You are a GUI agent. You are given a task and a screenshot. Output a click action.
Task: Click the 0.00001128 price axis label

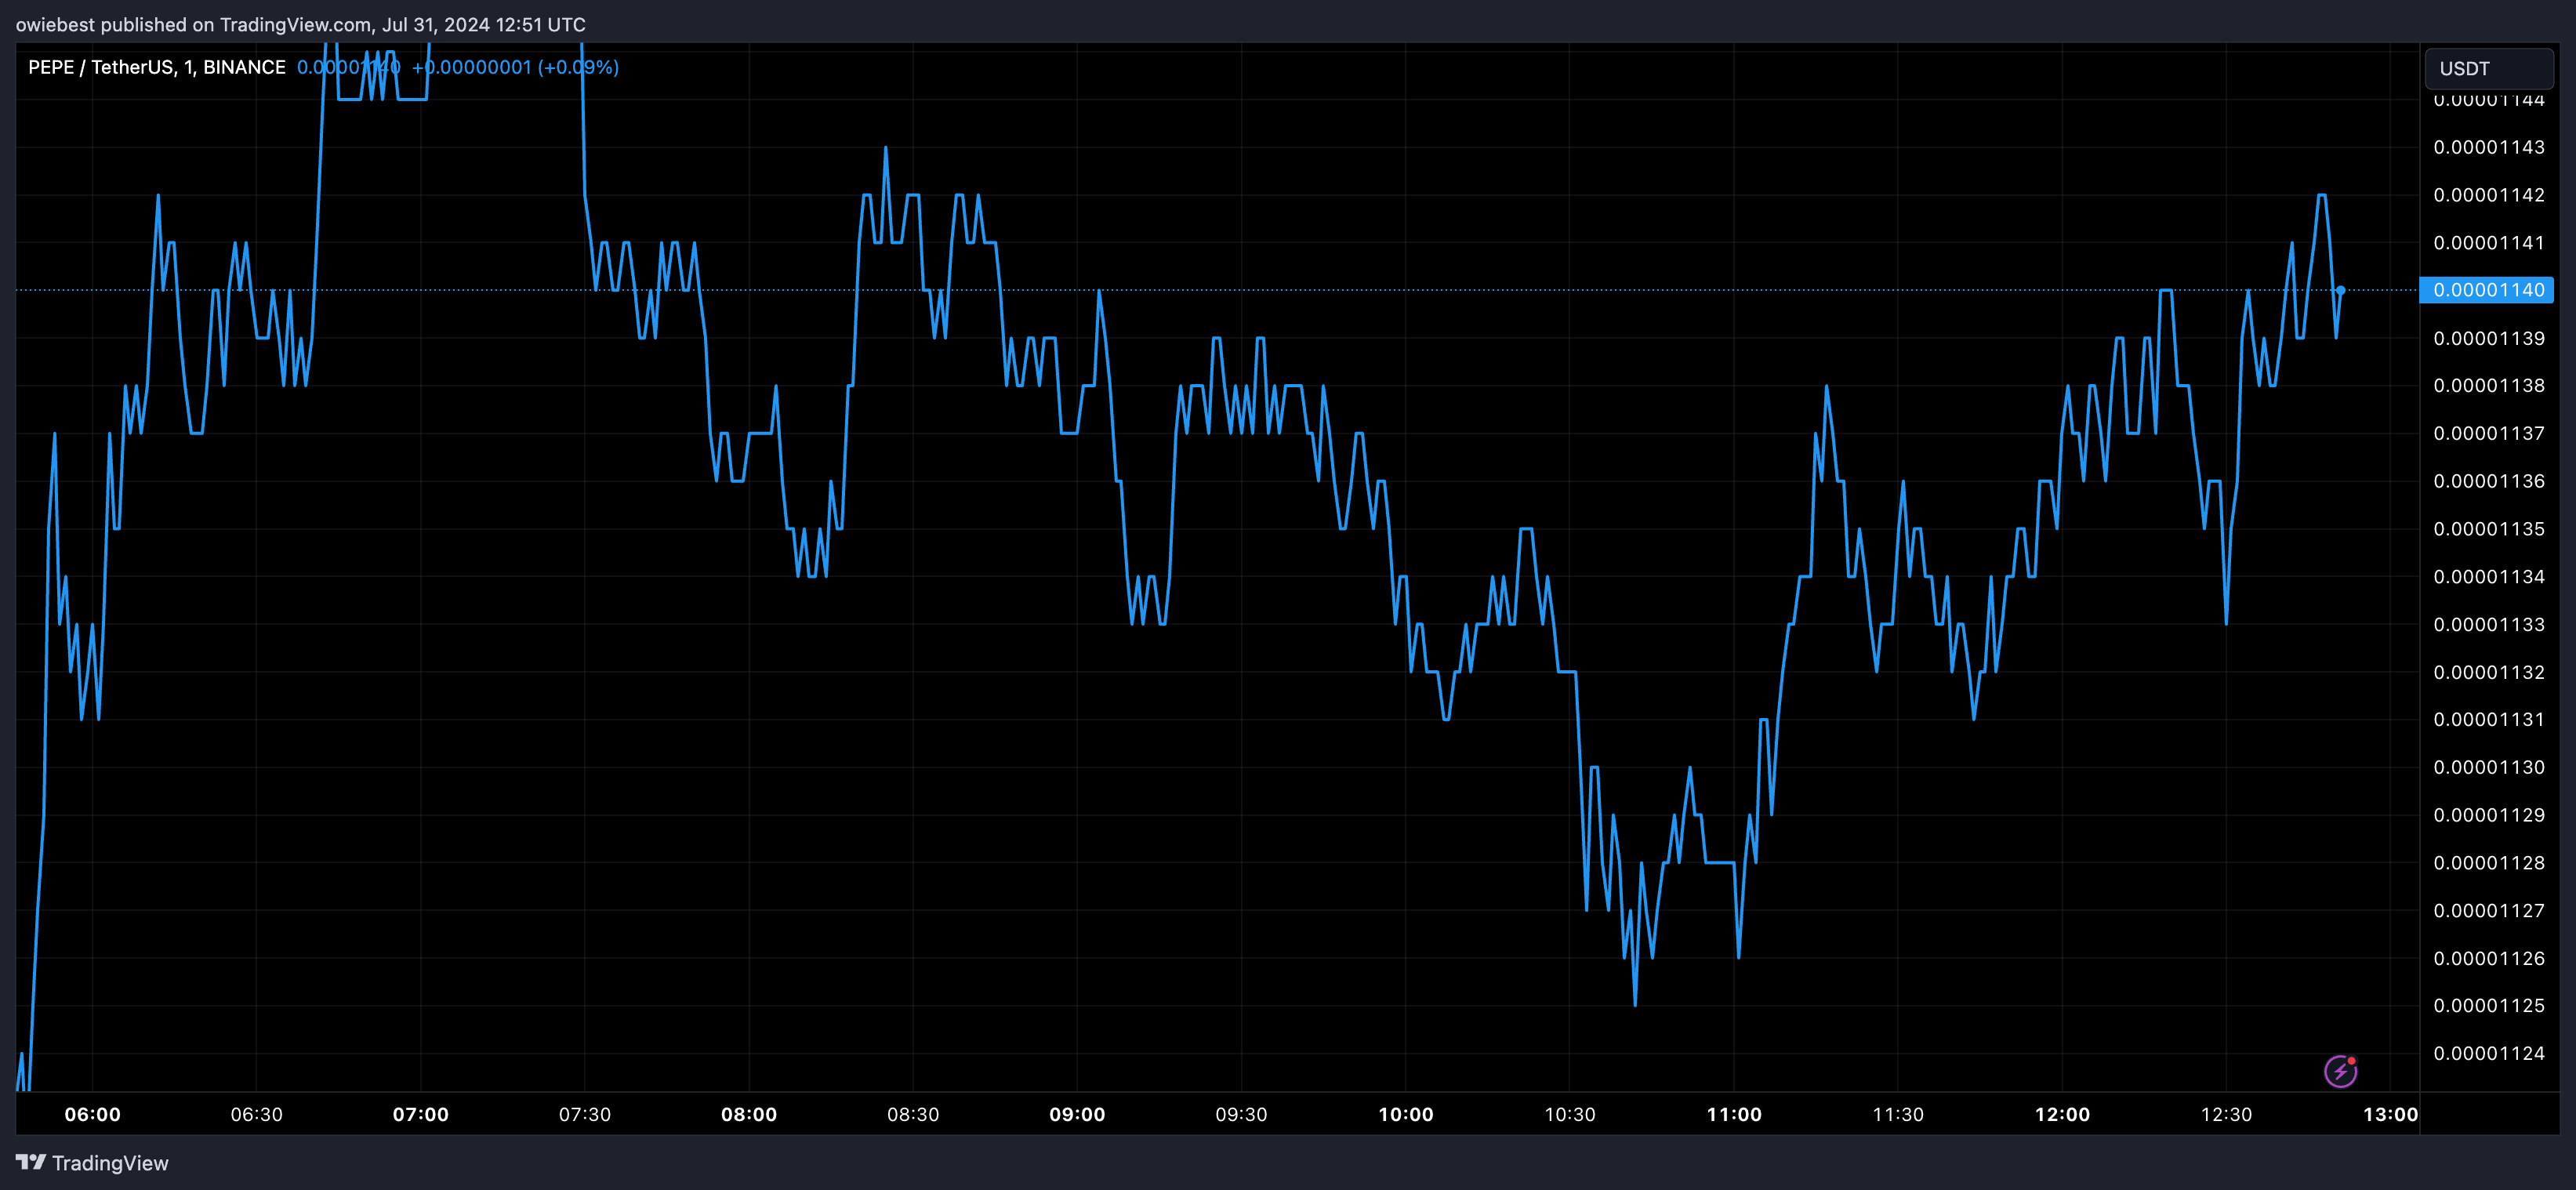tap(2489, 863)
